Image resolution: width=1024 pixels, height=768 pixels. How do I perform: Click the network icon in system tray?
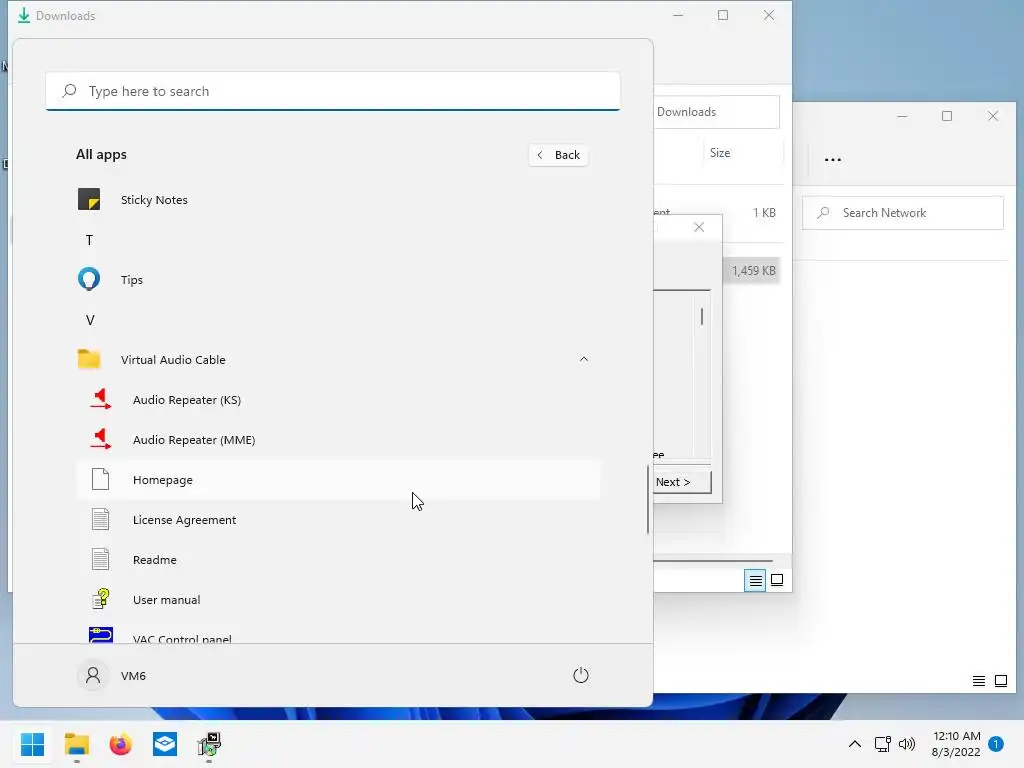click(882, 744)
